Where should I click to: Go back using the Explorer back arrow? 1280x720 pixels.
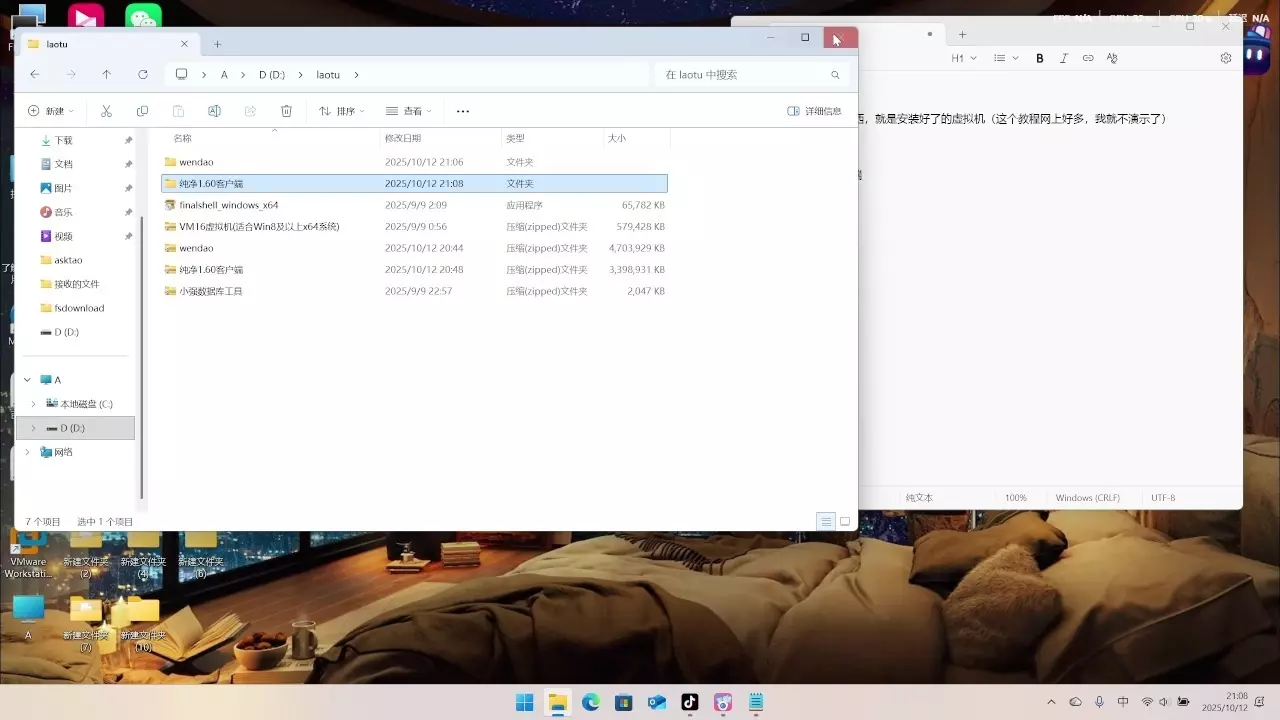click(35, 74)
